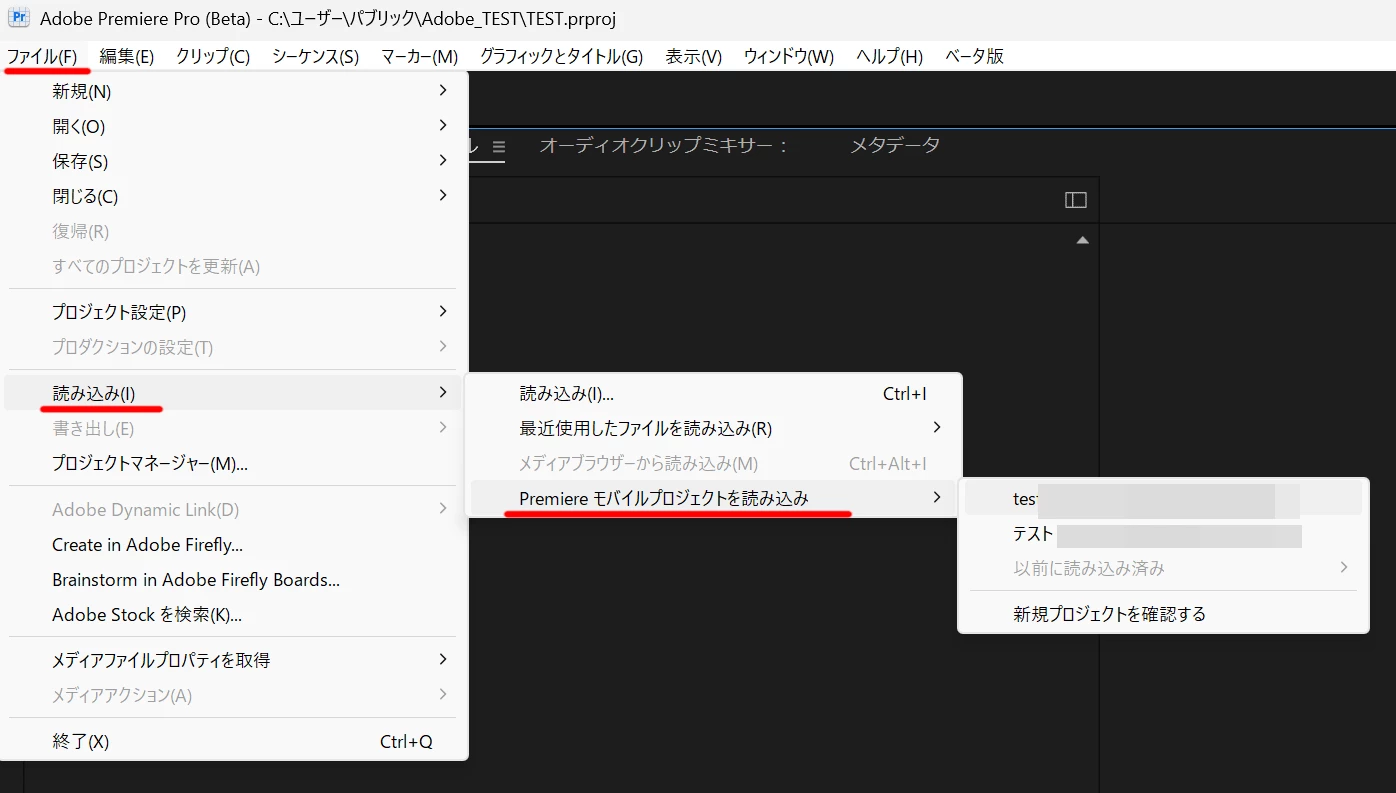The image size is (1396, 793).
Task: Expand the プロジェクト設定(P) submenu
Action: [x=234, y=313]
